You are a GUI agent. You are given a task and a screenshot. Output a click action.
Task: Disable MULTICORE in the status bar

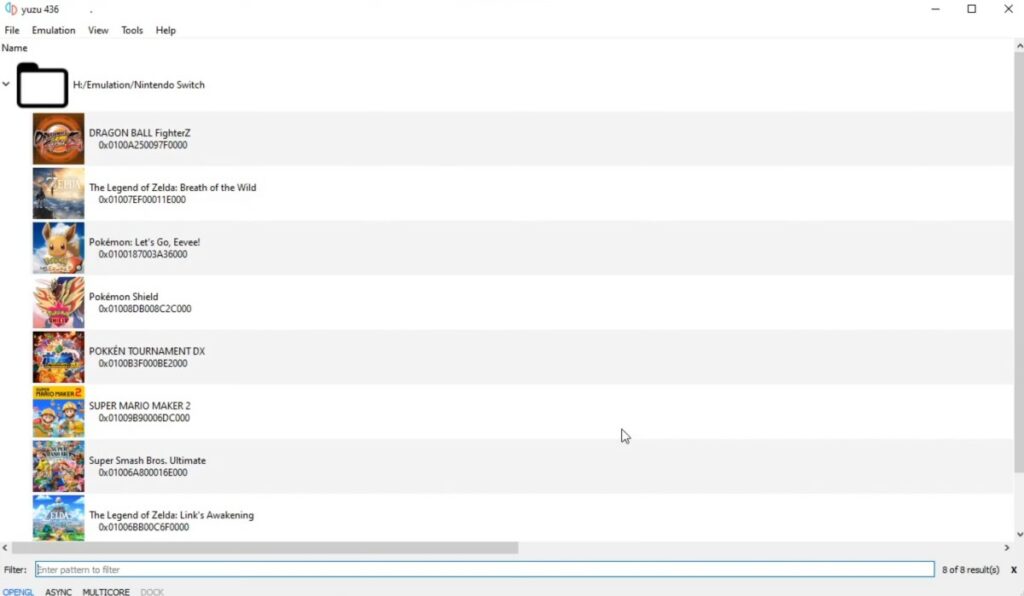click(106, 592)
